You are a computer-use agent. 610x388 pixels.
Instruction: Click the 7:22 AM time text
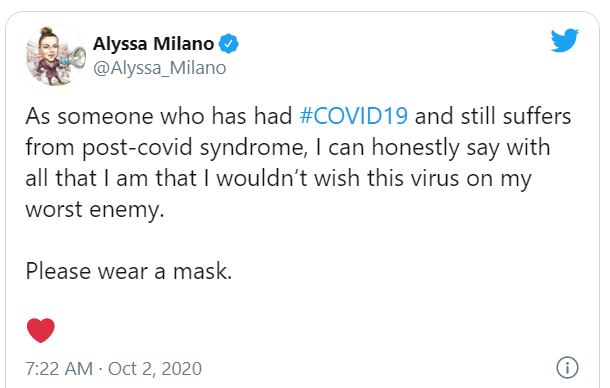click(x=59, y=369)
